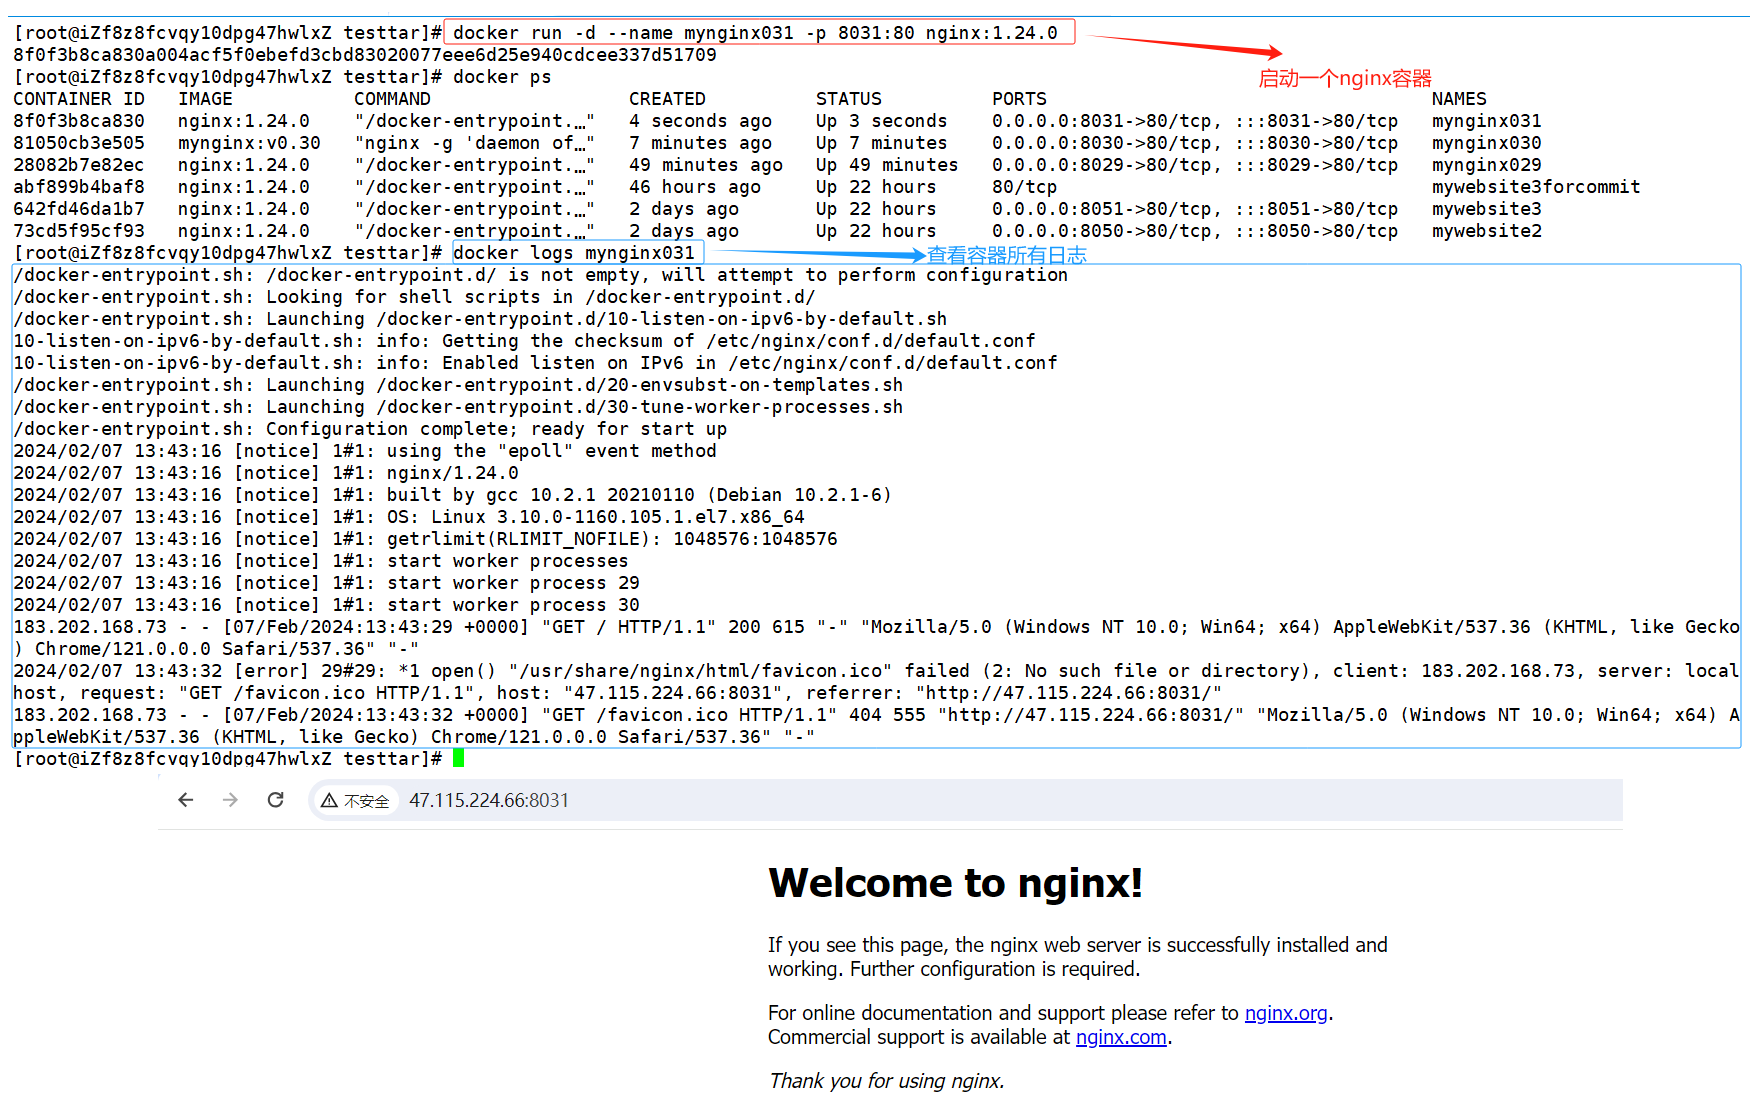Click the docker logs mynginx031 command
Screen dimensions: 1761x1103
[x=574, y=253]
